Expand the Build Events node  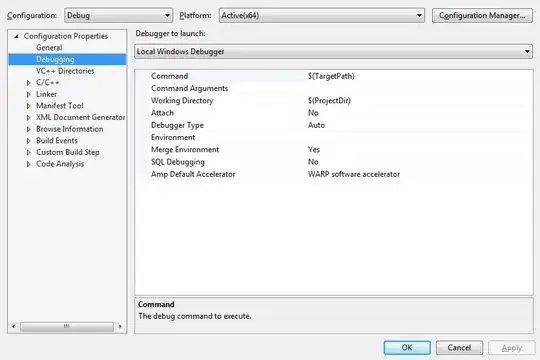(x=29, y=141)
